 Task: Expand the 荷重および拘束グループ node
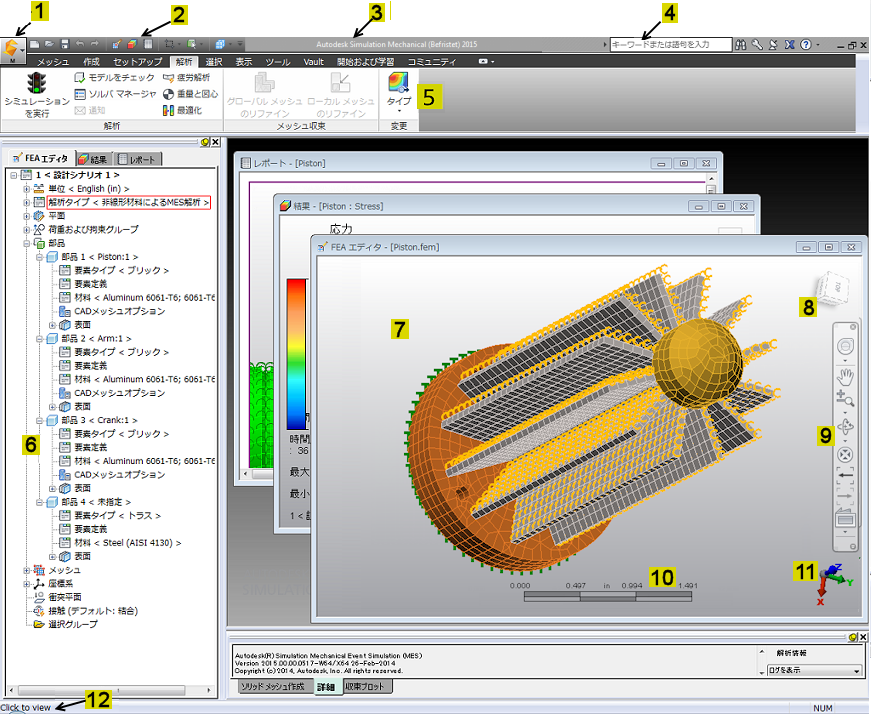[x=26, y=229]
